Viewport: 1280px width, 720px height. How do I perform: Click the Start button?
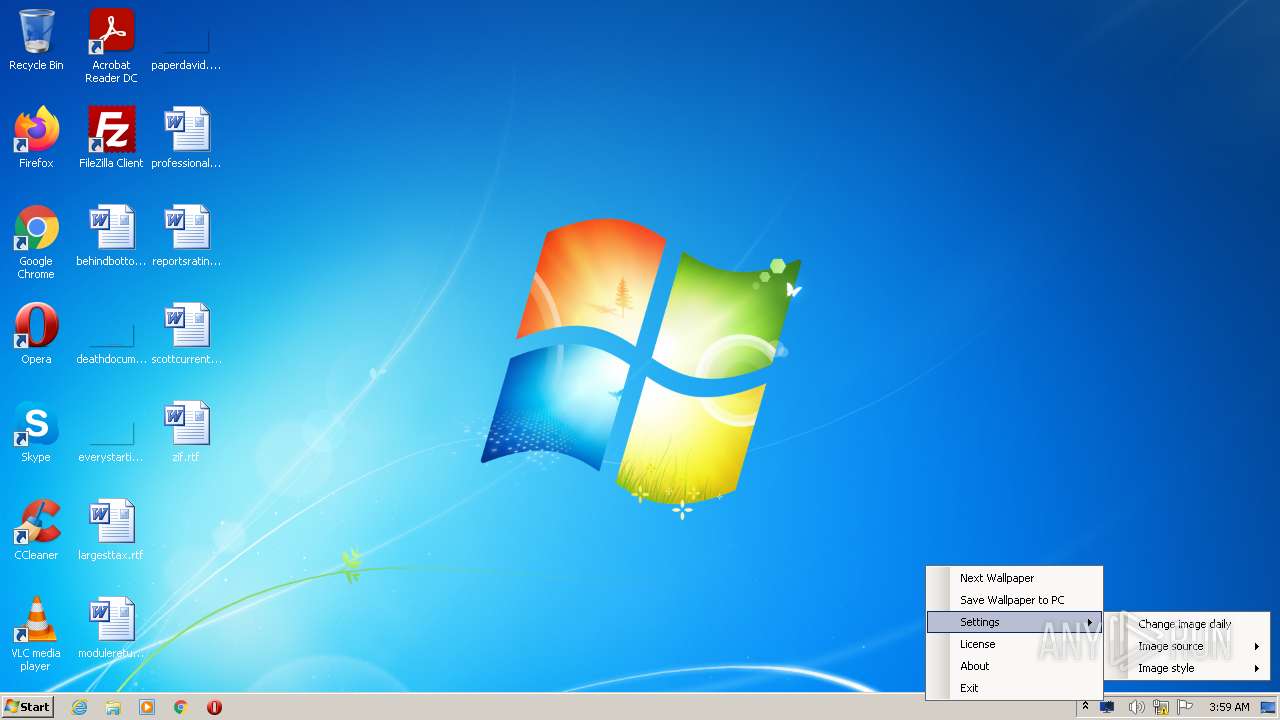tap(27, 707)
